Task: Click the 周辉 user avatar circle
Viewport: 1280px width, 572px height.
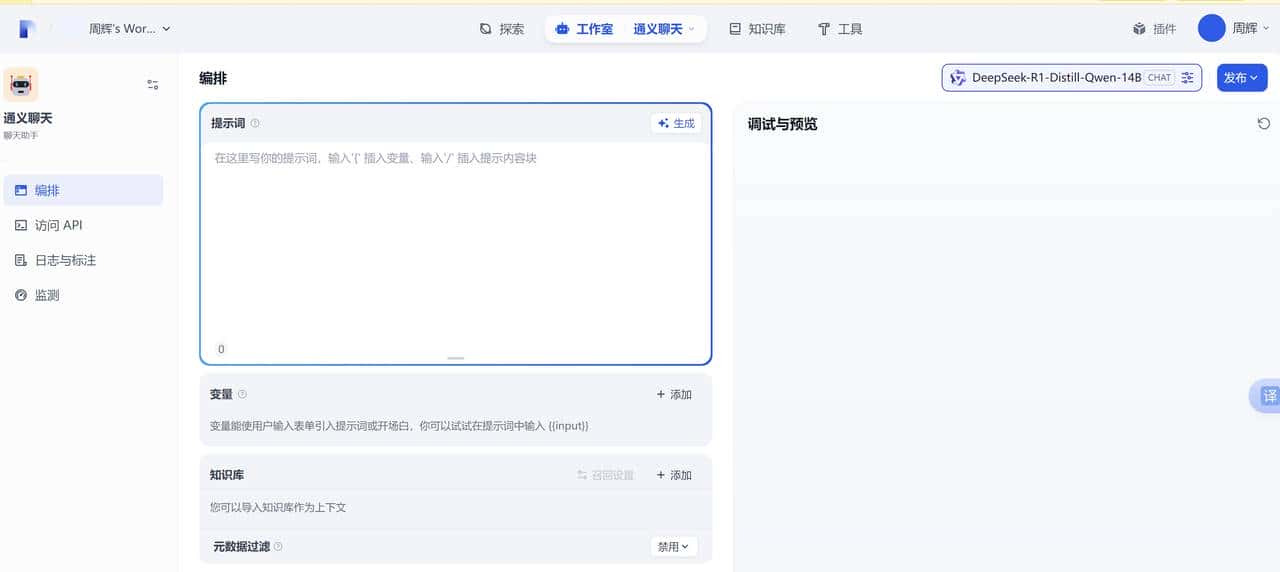Action: 1212,28
